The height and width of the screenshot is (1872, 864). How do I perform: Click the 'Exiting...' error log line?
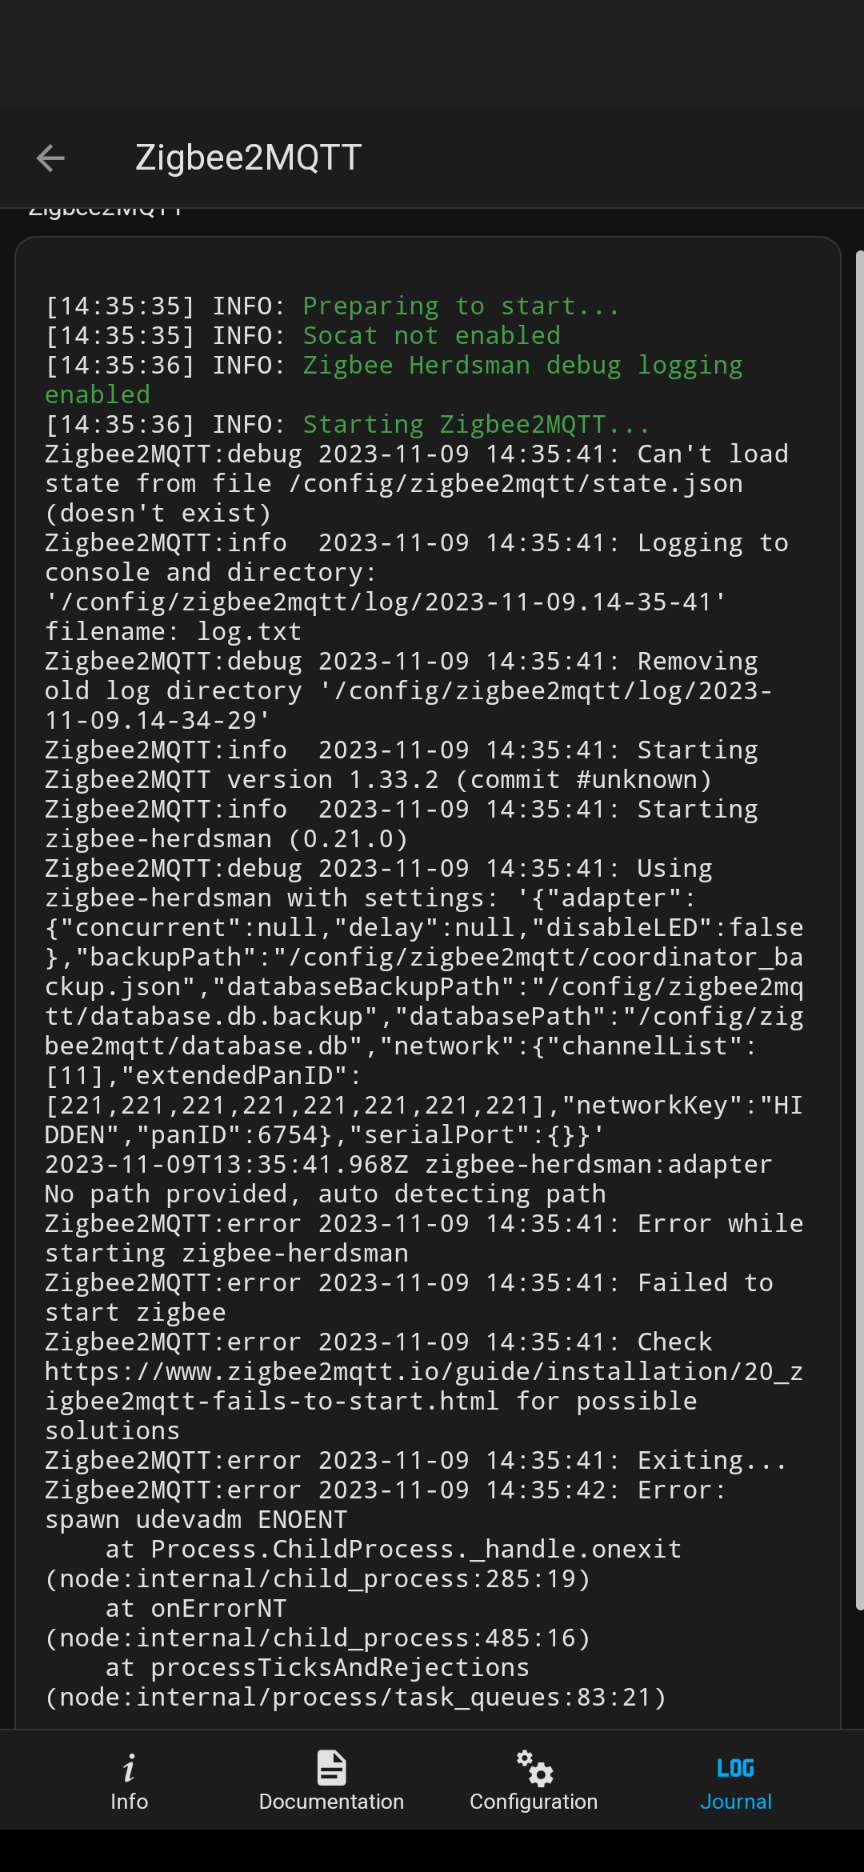tap(711, 1461)
